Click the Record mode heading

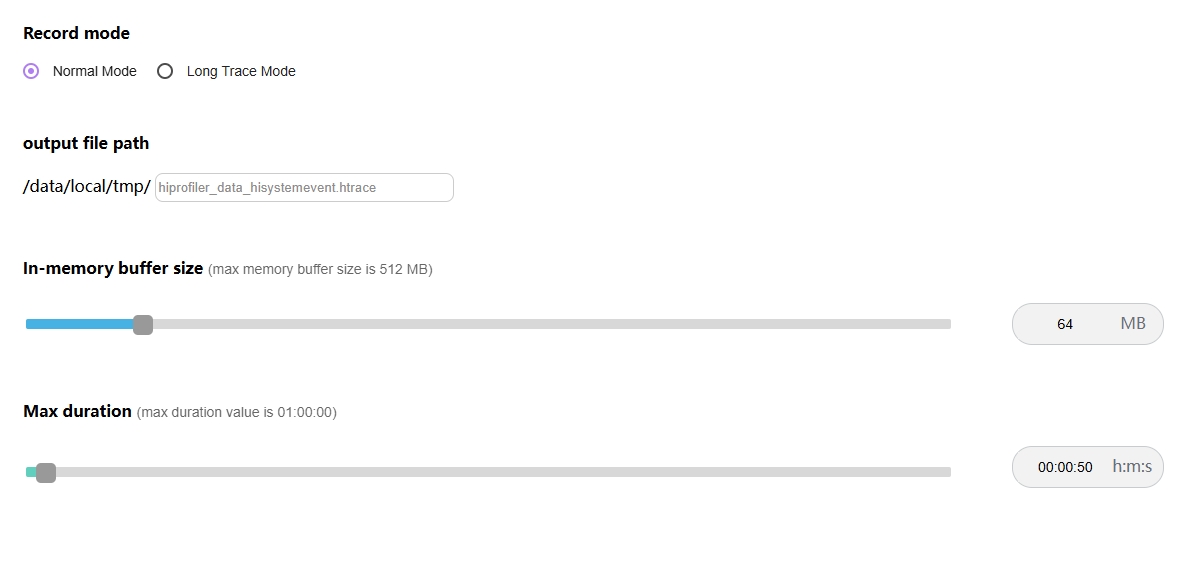77,33
